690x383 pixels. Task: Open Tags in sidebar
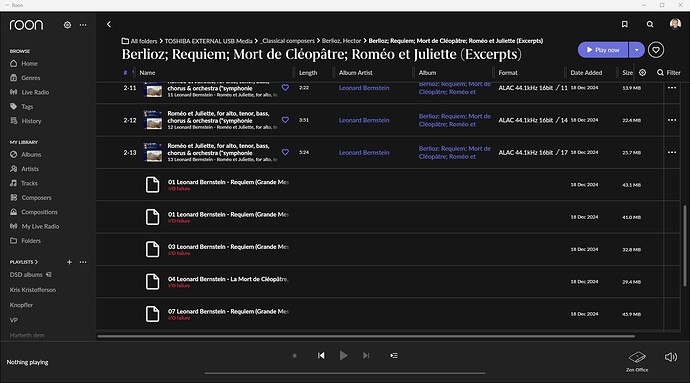[22, 107]
